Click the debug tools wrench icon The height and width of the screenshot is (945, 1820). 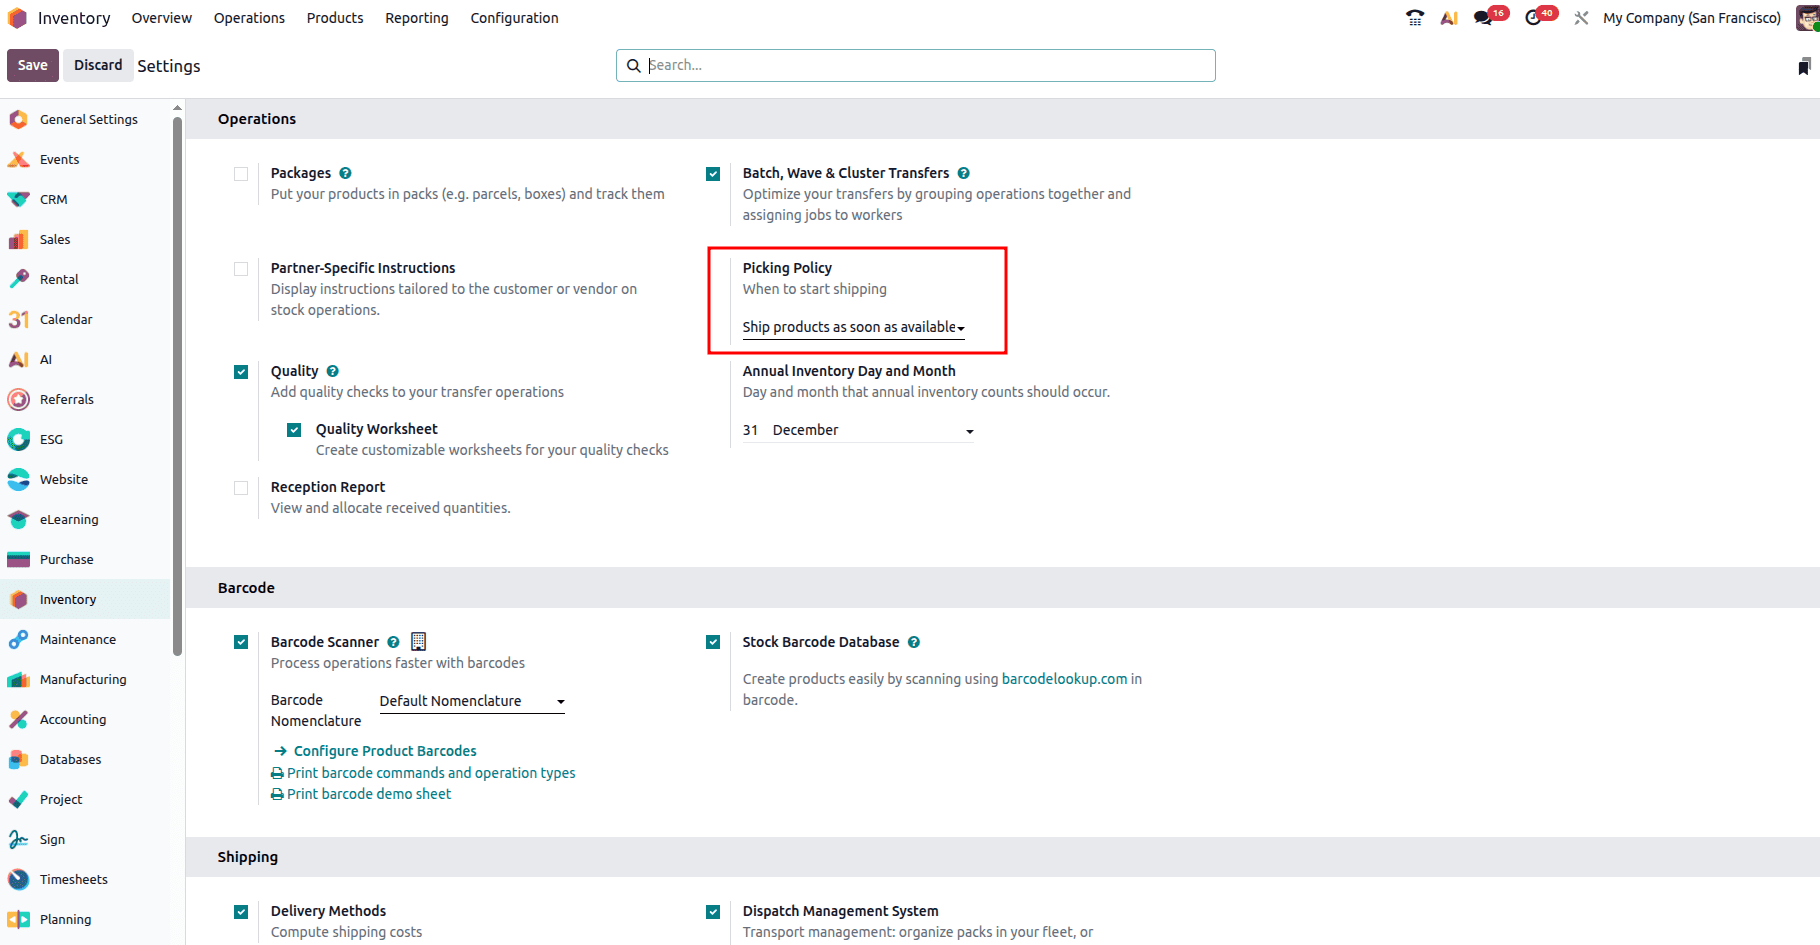click(x=1581, y=18)
